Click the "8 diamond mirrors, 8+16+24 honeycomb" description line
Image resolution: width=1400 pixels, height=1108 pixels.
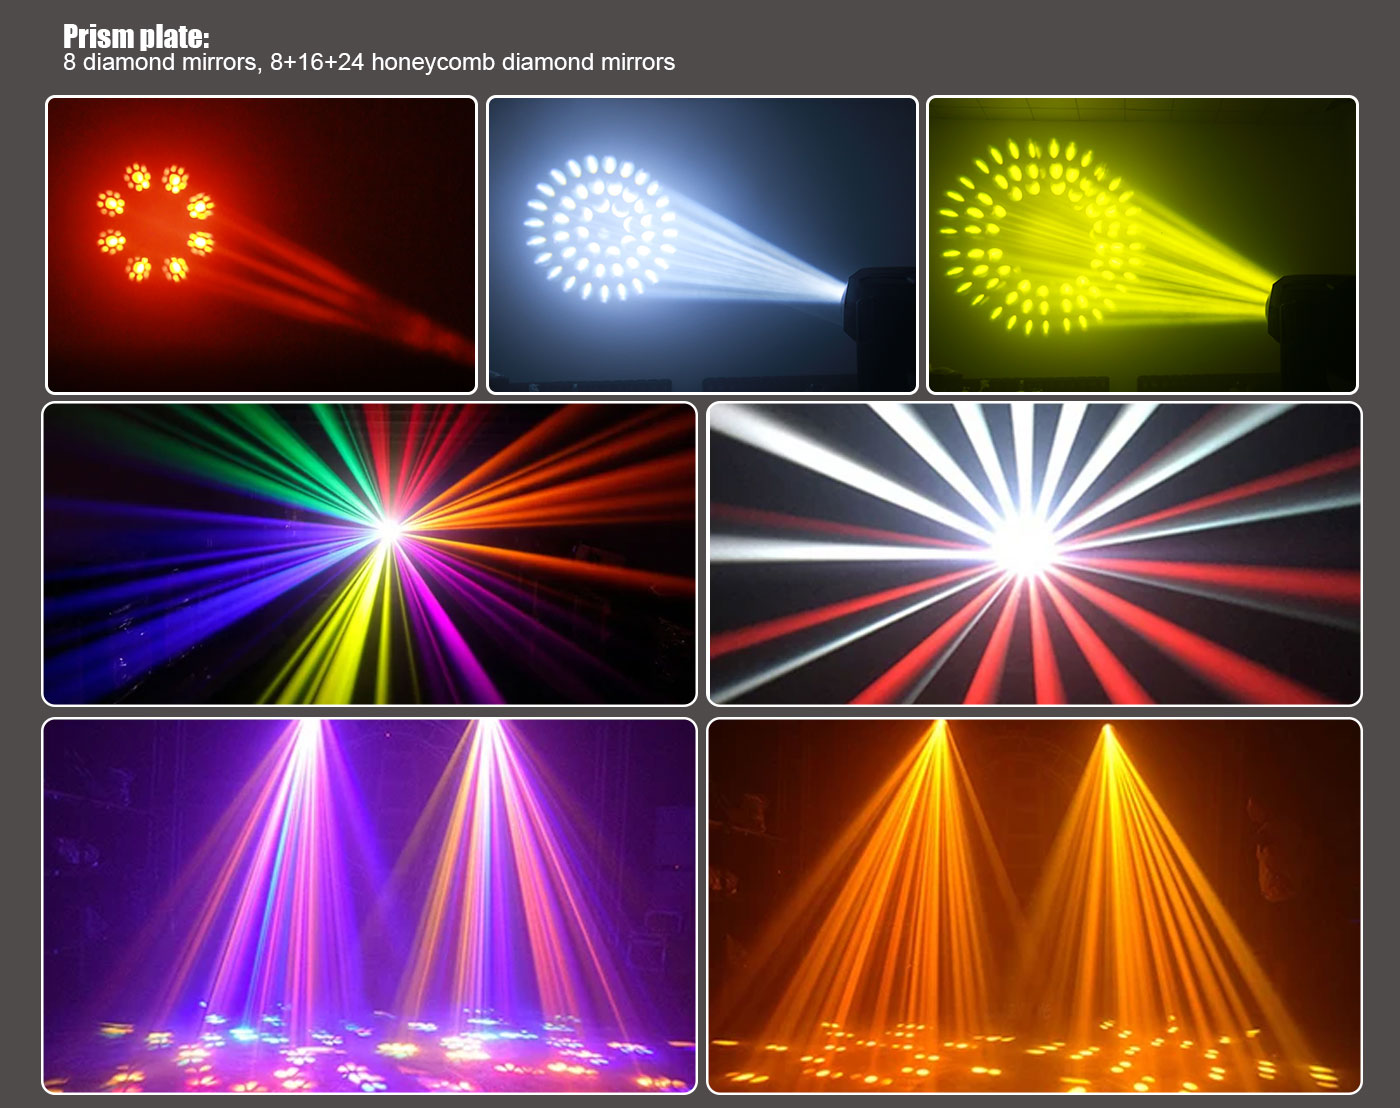(369, 62)
